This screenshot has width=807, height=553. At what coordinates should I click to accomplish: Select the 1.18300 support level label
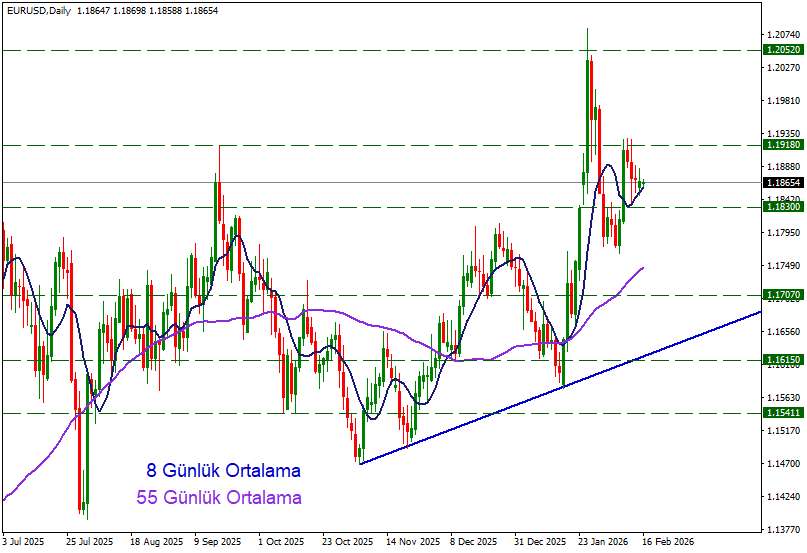pyautogui.click(x=782, y=207)
